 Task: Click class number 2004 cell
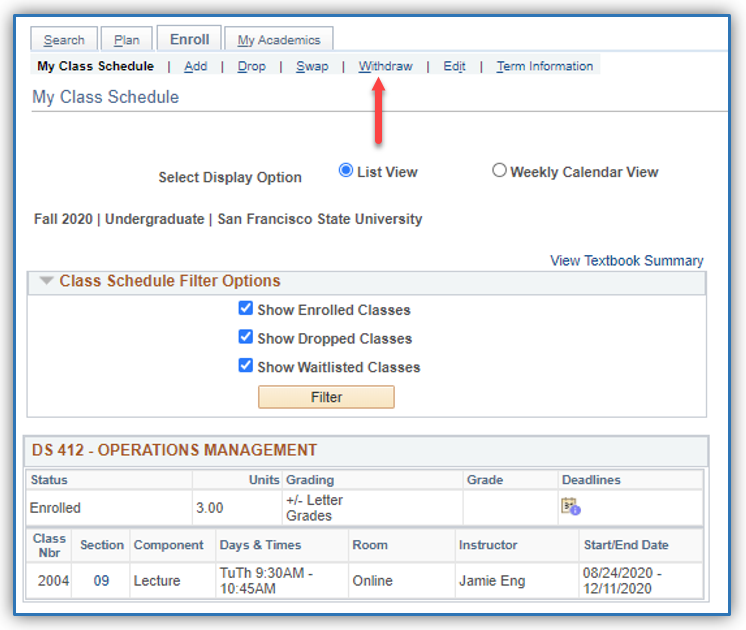(49, 581)
